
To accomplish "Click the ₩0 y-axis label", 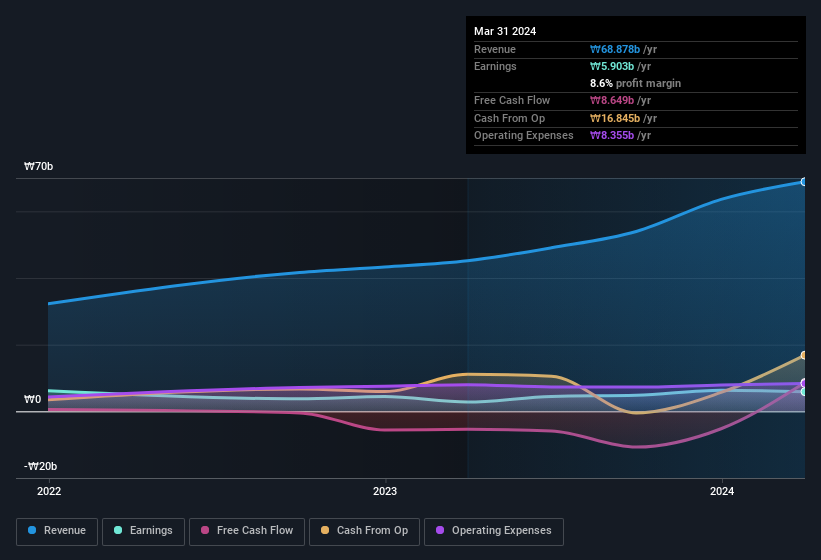I will 32,399.
